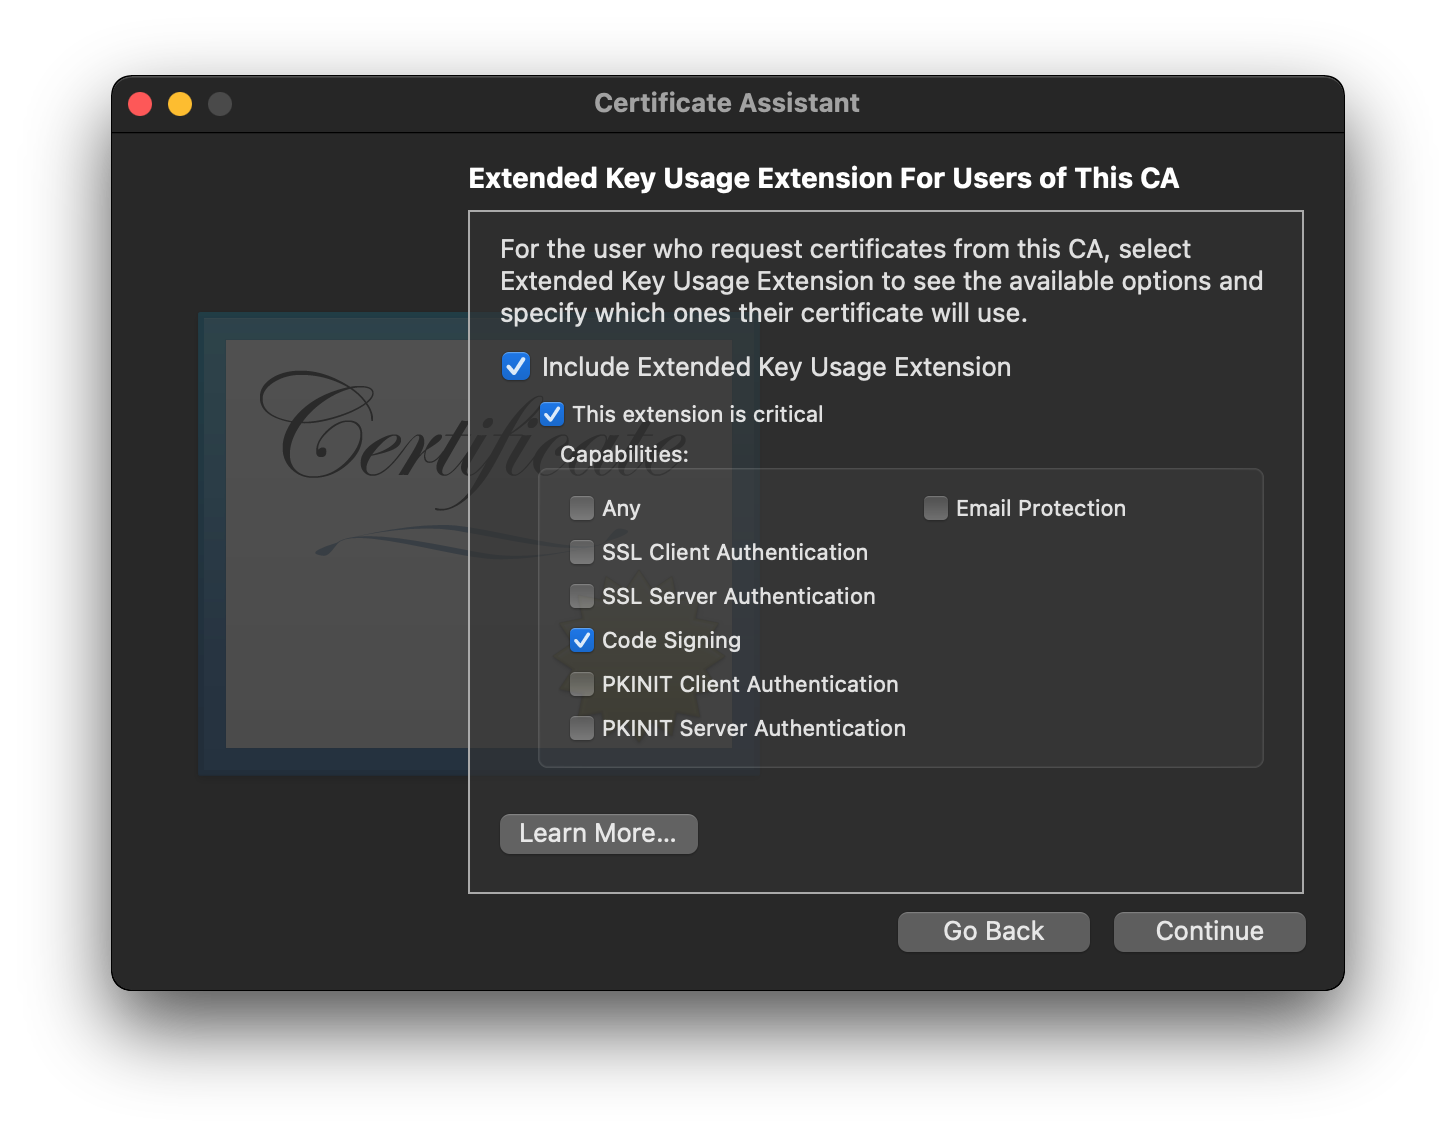This screenshot has height=1138, width=1456.
Task: Click the Certificate Assistant title bar text
Action: coord(726,103)
